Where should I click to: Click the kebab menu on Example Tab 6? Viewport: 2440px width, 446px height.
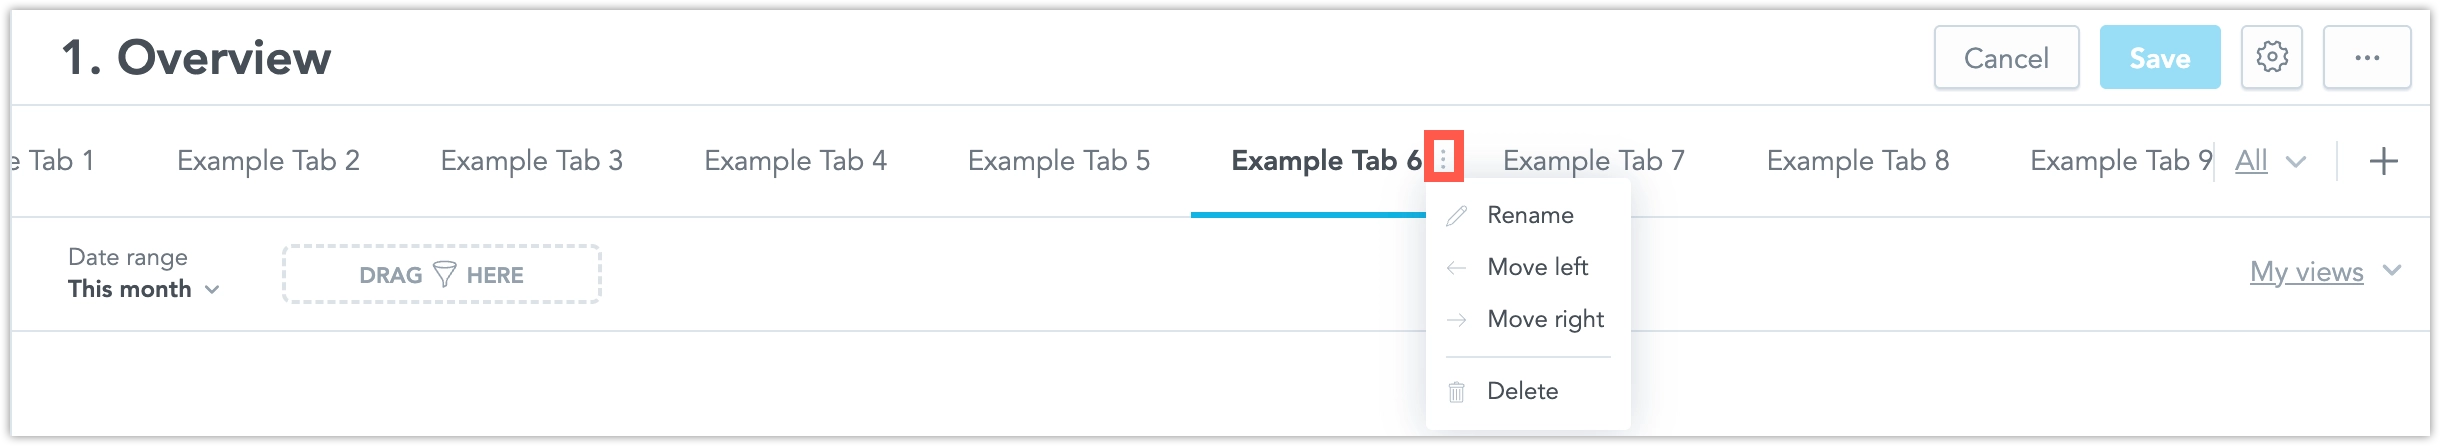tap(1443, 158)
